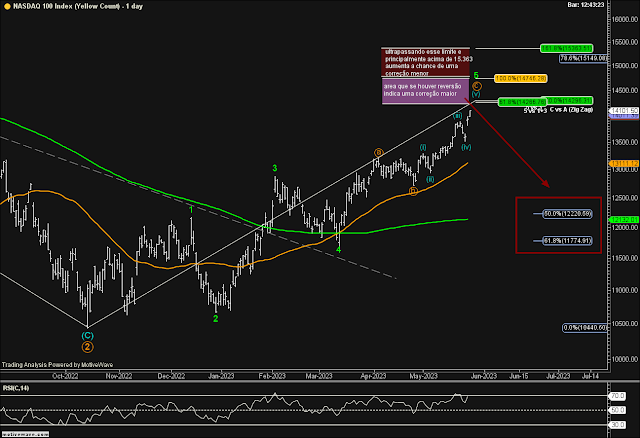The height and width of the screenshot is (438, 640).
Task: Click the orange circled a wave label
Action: click(378, 153)
